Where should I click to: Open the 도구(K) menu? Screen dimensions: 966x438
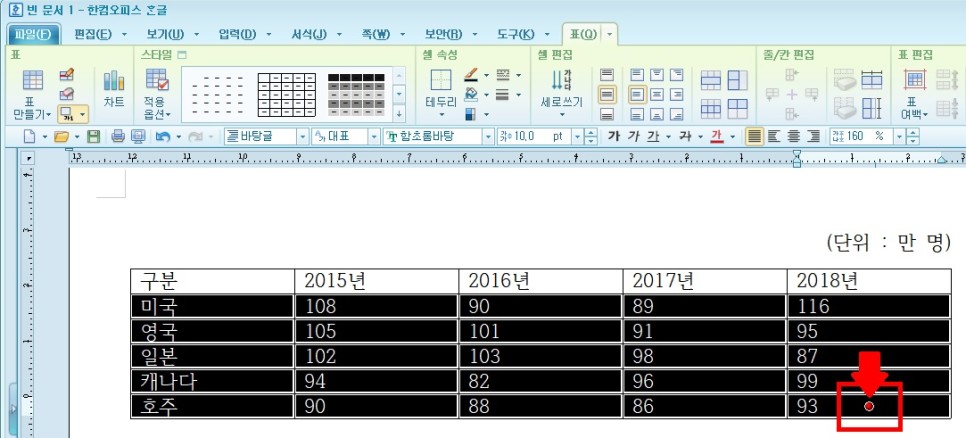tap(516, 34)
